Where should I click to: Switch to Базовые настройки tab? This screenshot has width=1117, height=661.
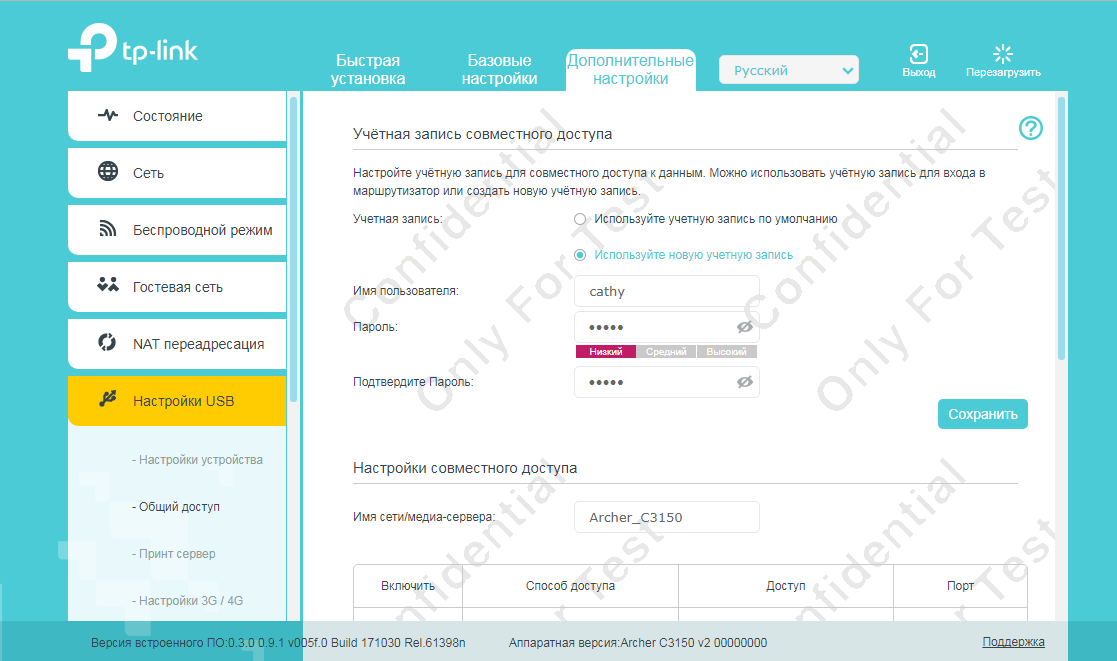[500, 70]
